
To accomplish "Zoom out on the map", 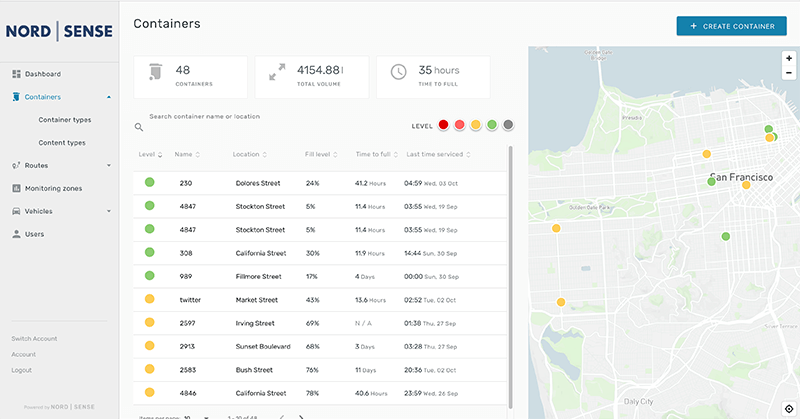I will point(789,73).
